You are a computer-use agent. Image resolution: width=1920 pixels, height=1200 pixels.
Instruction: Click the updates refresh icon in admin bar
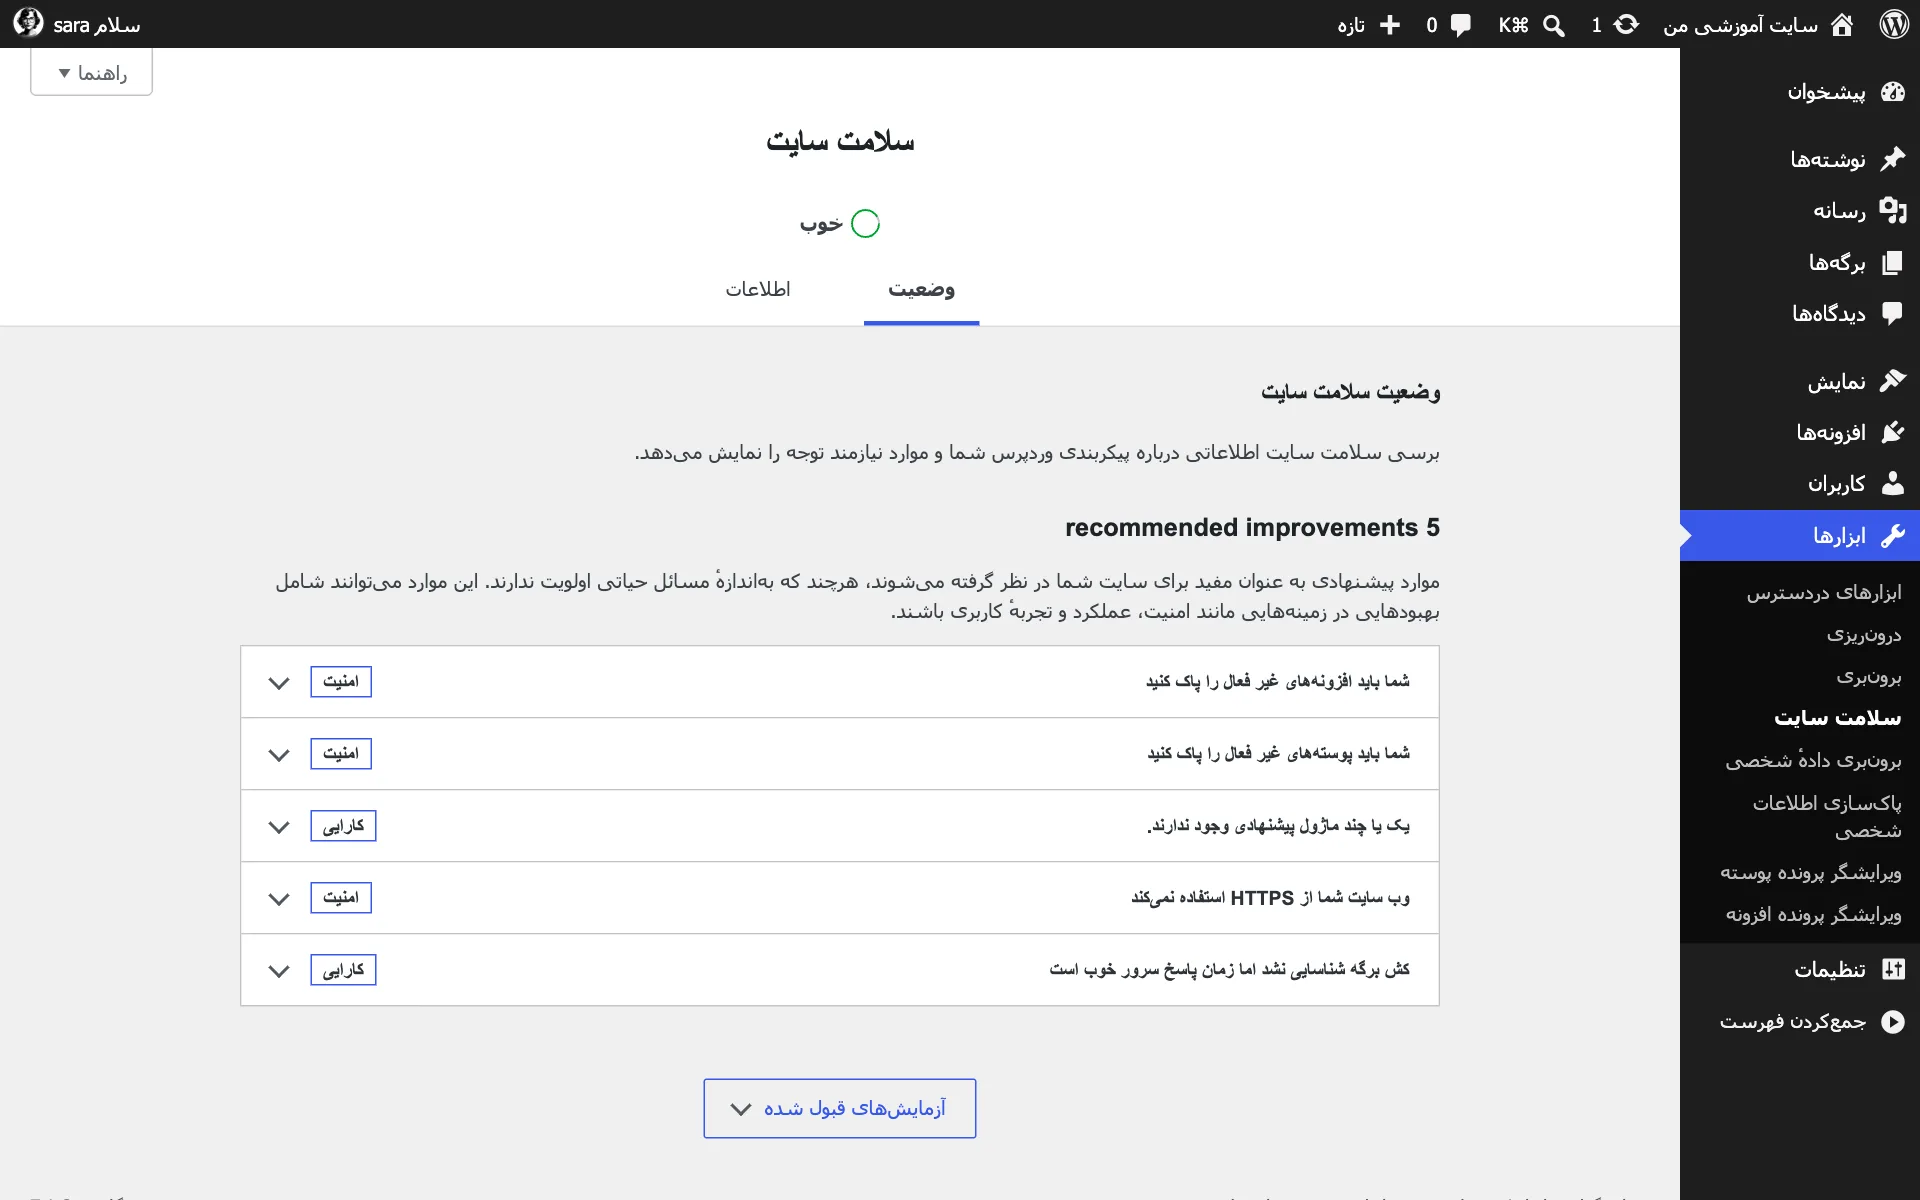click(1627, 24)
